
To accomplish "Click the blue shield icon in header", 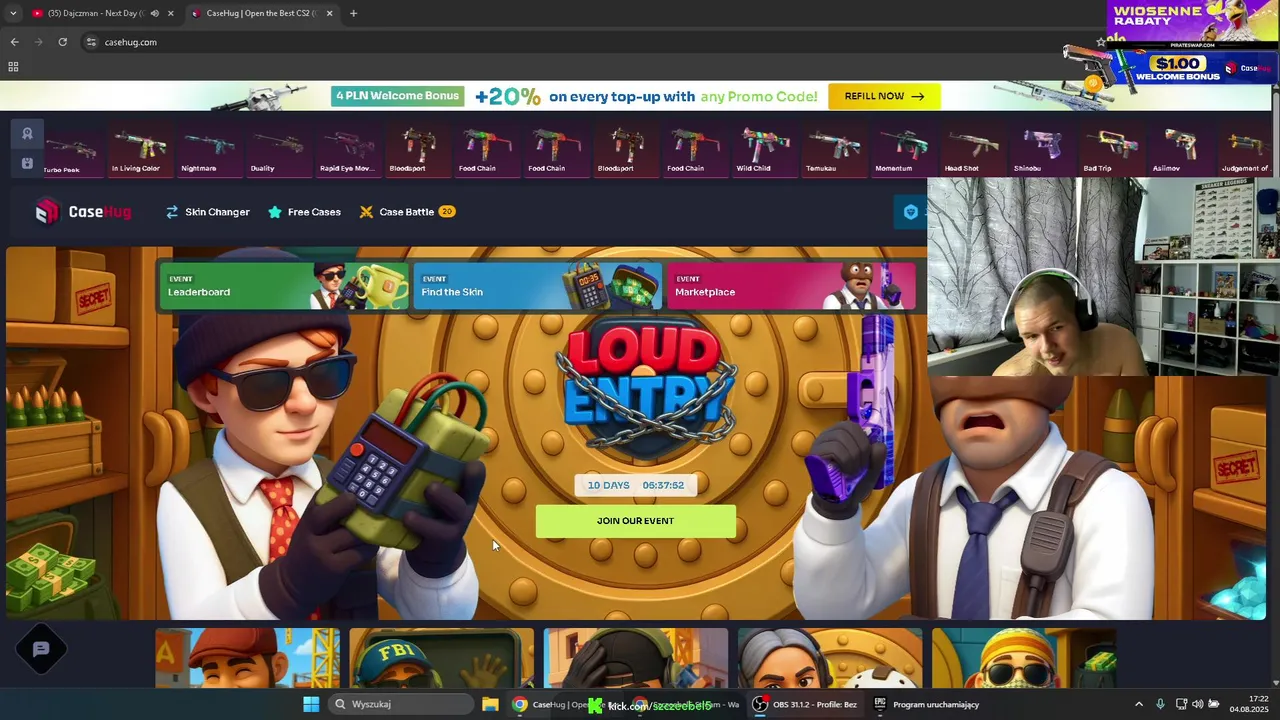I will point(910,212).
